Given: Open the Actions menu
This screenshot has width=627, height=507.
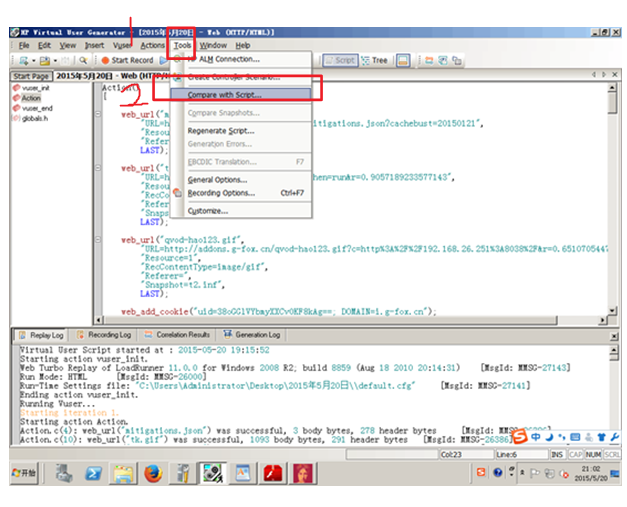Looking at the screenshot, I should pos(152,46).
